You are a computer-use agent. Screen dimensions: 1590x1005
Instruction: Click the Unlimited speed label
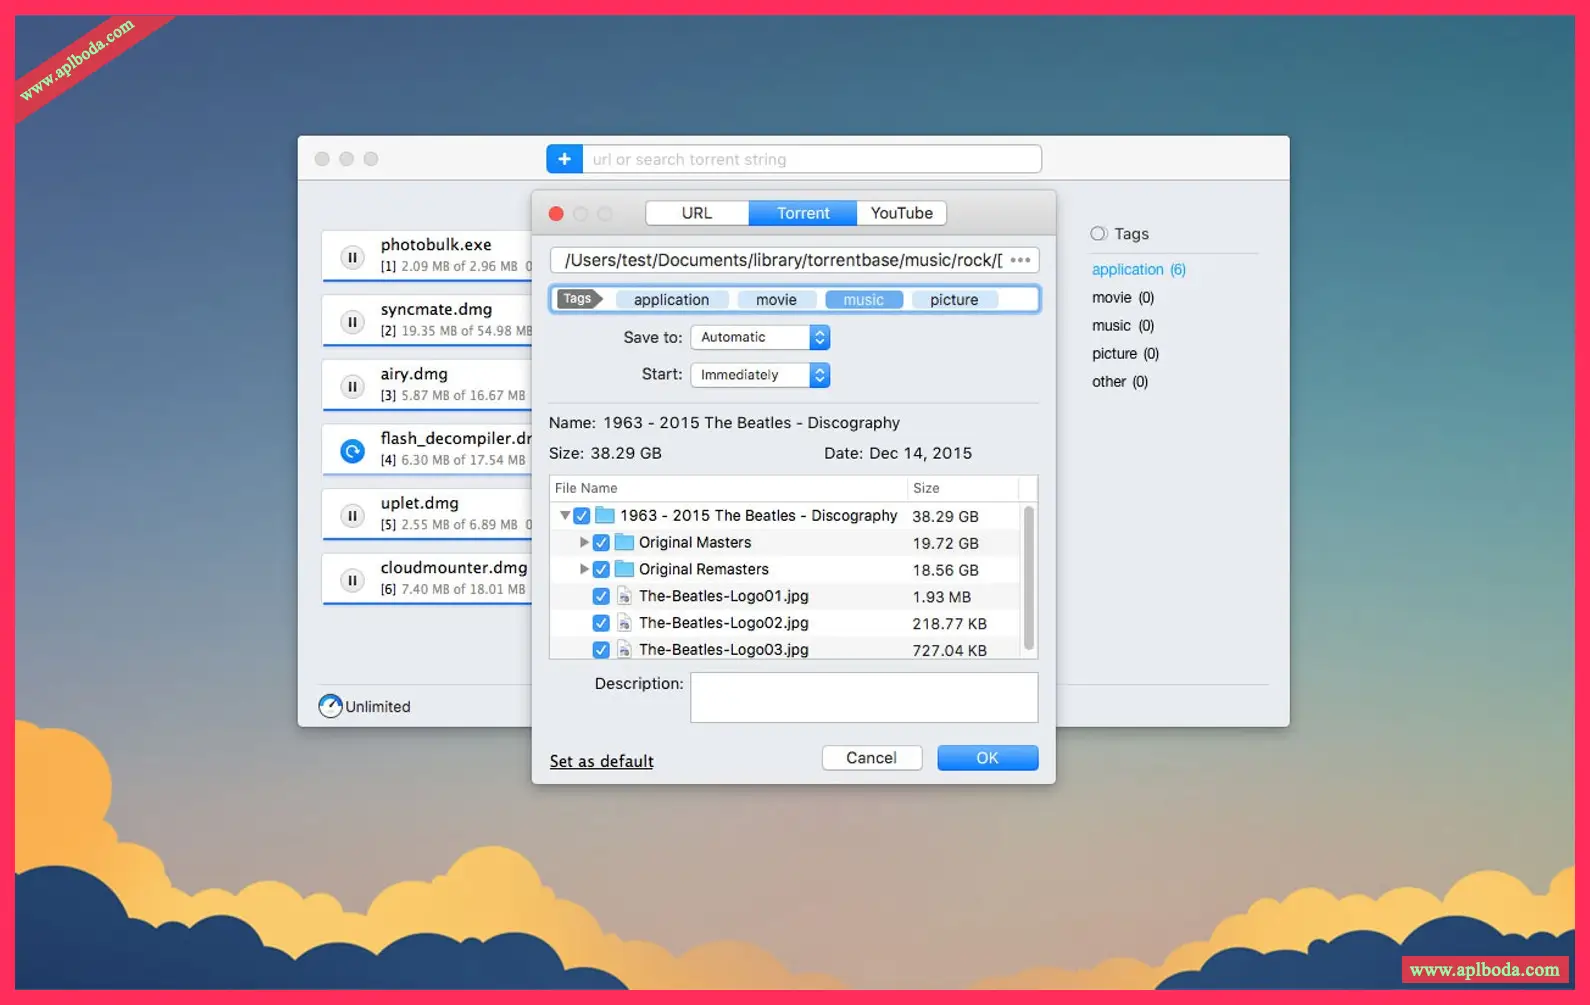(378, 707)
